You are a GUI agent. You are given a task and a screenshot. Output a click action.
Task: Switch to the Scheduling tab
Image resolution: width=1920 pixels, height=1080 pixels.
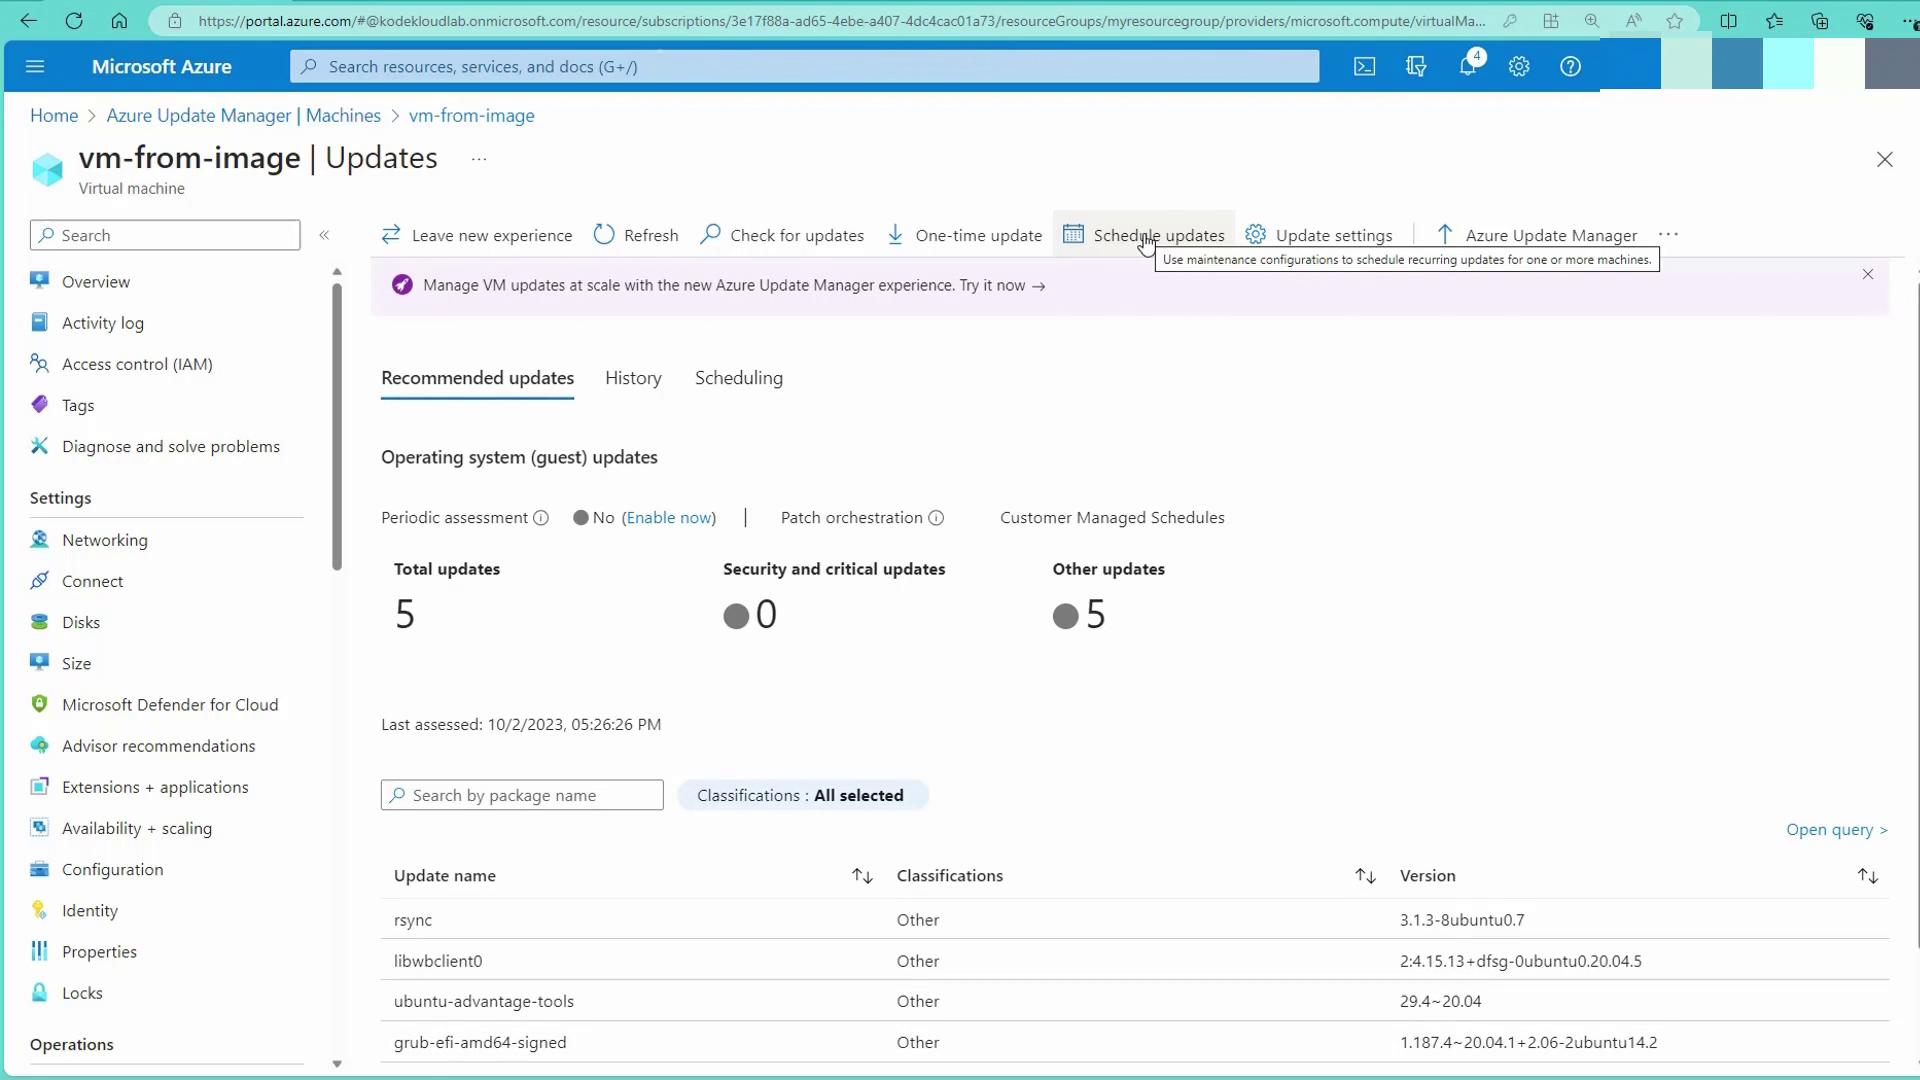pos(738,378)
